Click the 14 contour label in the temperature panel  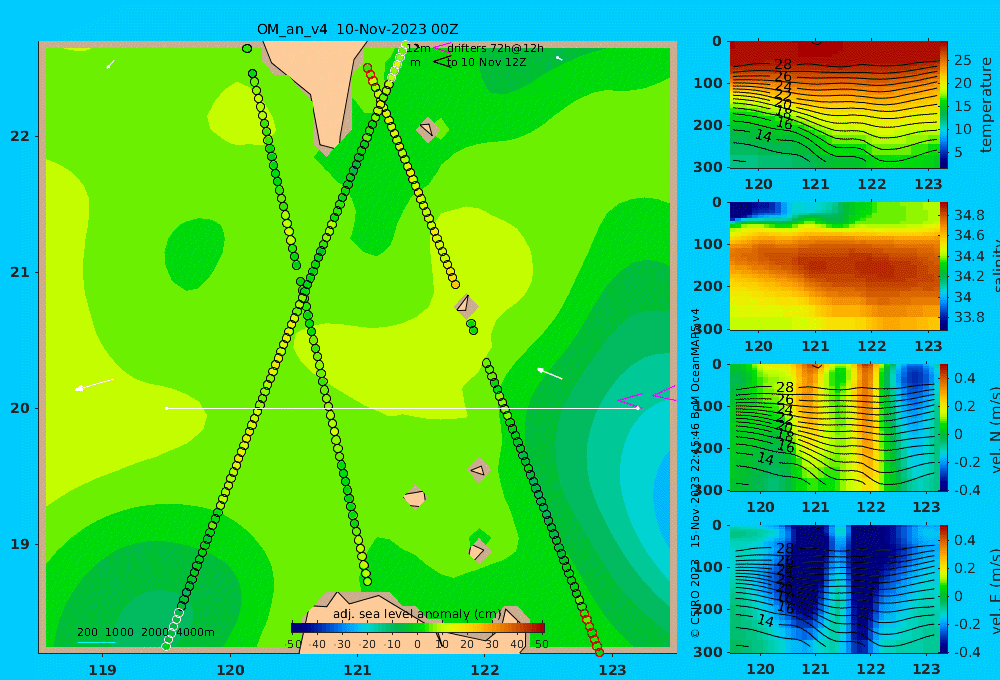coord(763,136)
